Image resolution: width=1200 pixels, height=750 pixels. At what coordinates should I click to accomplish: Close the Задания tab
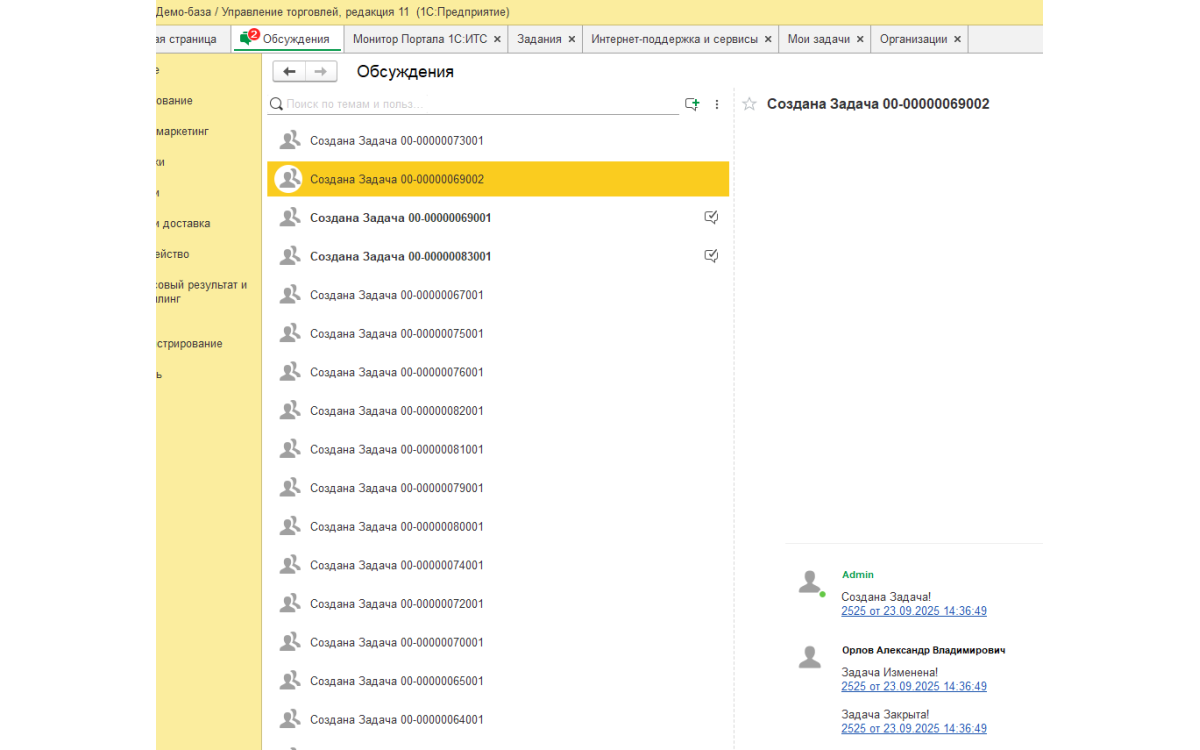pos(572,39)
